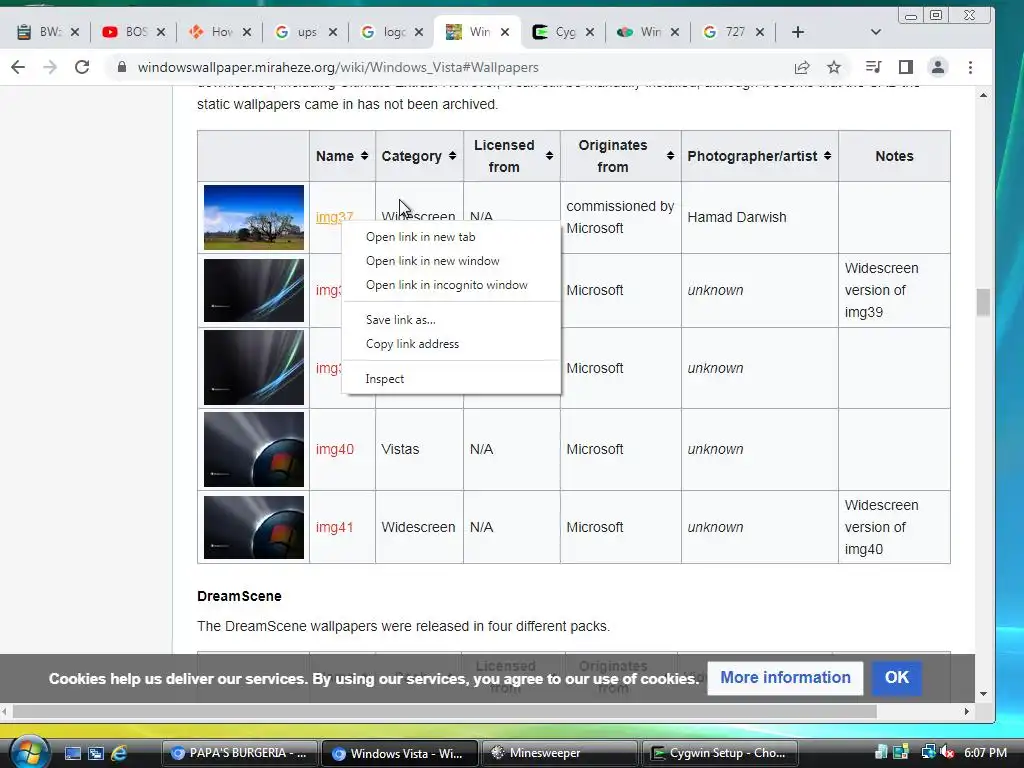Switch to the YouTube BOS tab

coord(125,32)
